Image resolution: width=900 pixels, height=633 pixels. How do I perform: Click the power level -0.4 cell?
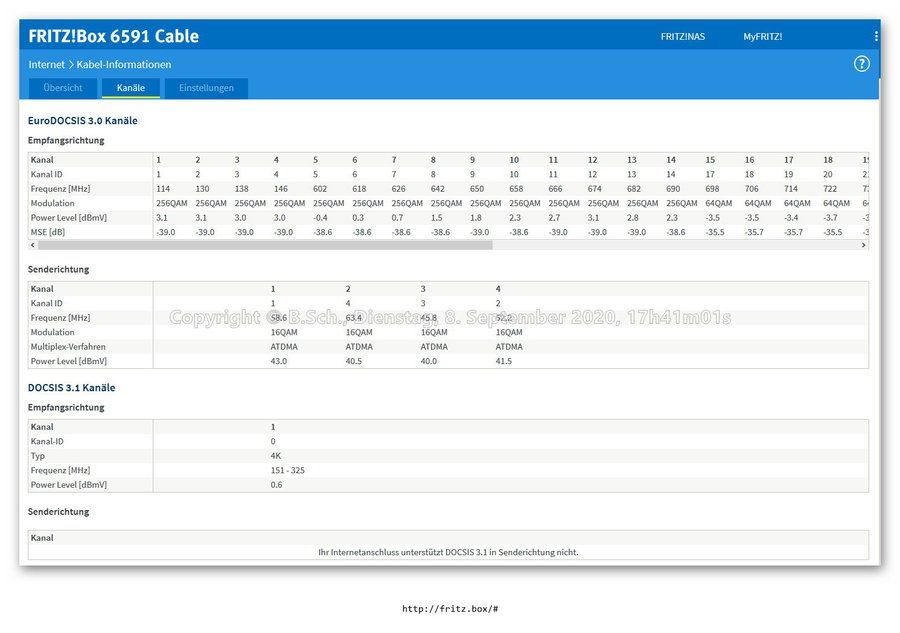click(320, 218)
